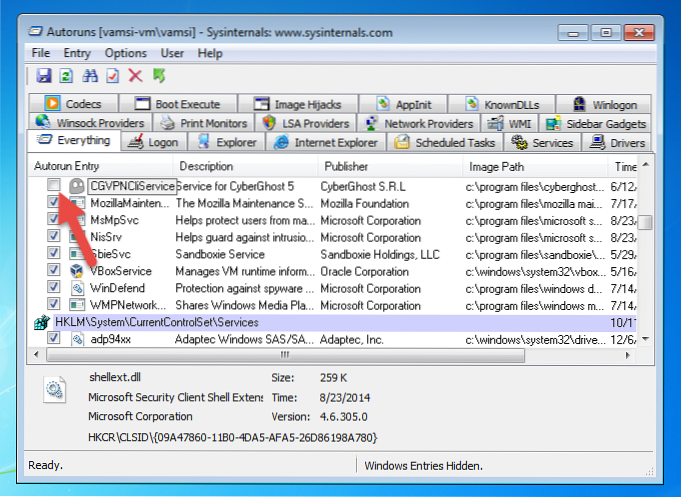Screen dimensions: 681x497
Task: Select the VBoxService cube icon entry
Action: point(76,270)
